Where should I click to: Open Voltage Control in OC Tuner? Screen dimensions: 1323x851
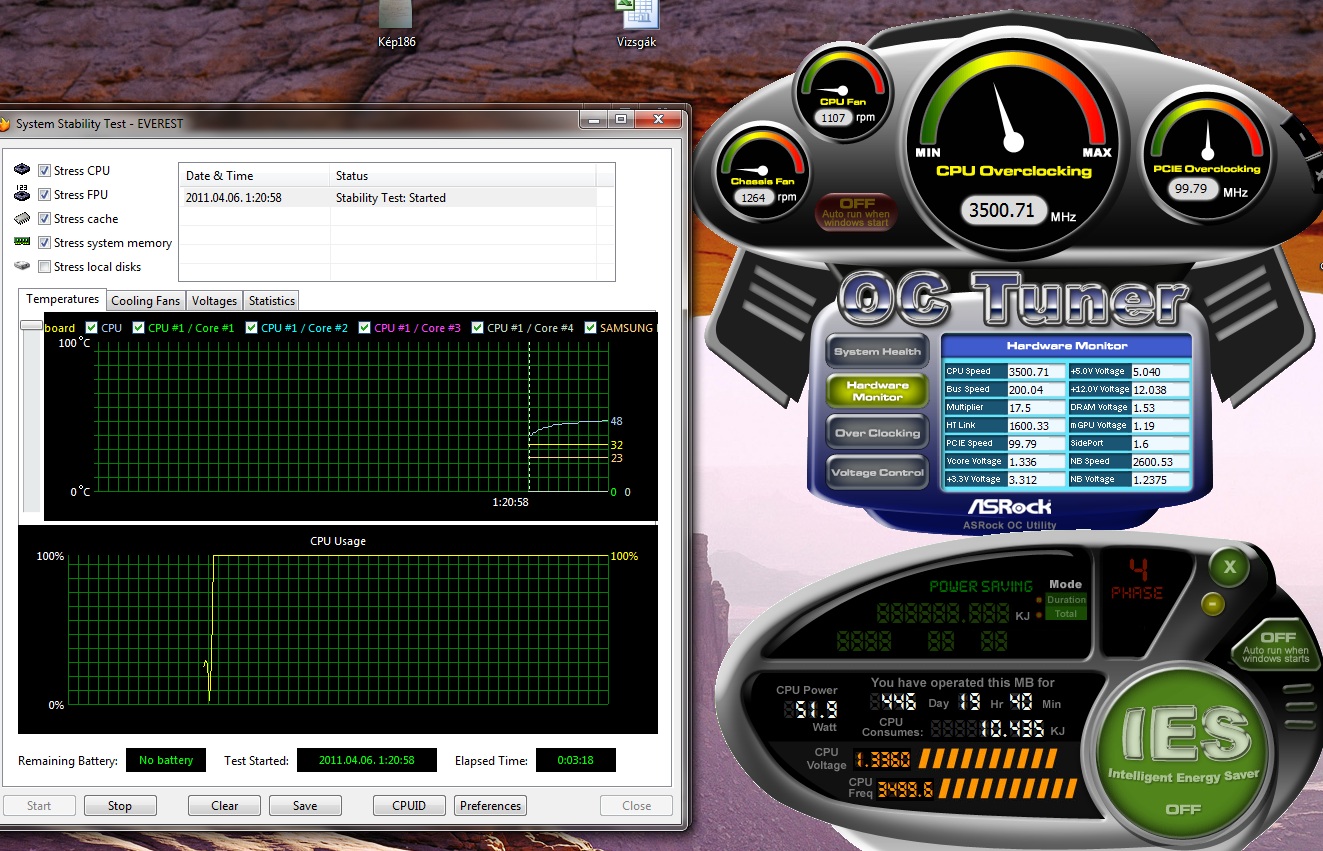click(877, 473)
